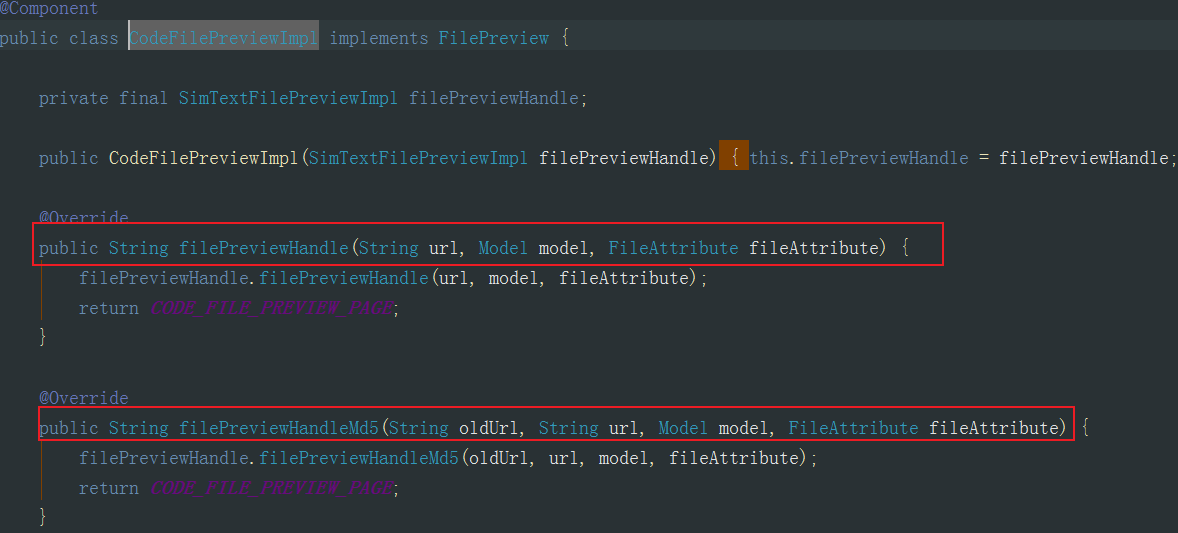Click SimTextFilePreviewImpl type in the private field declaration

coord(288,98)
